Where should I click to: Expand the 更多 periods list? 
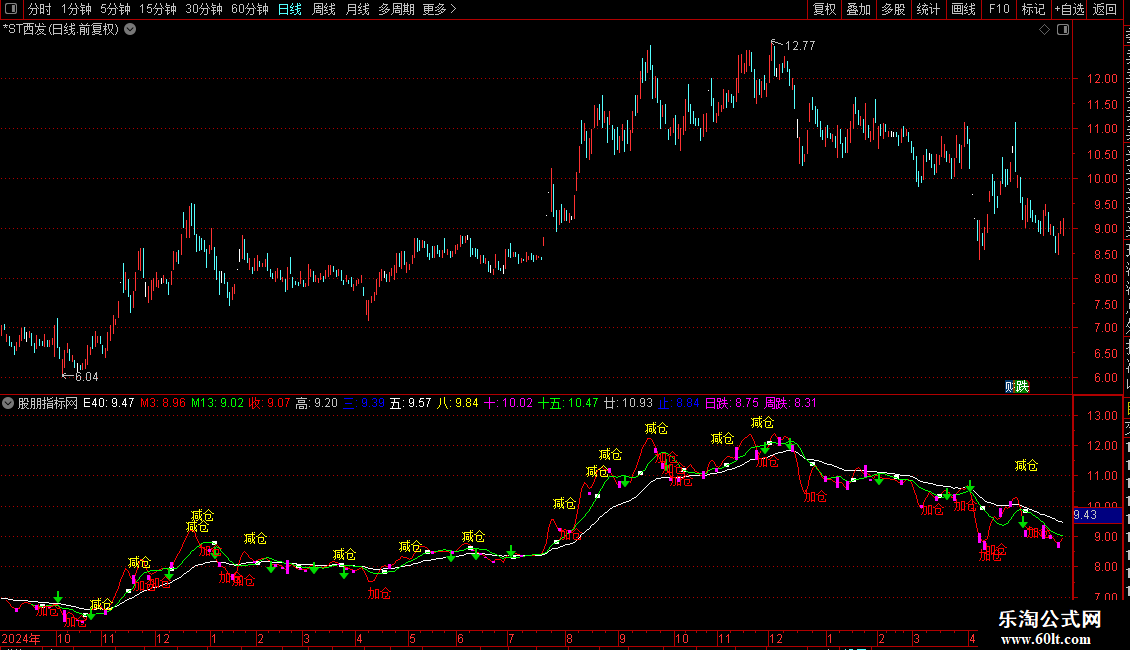[439, 9]
